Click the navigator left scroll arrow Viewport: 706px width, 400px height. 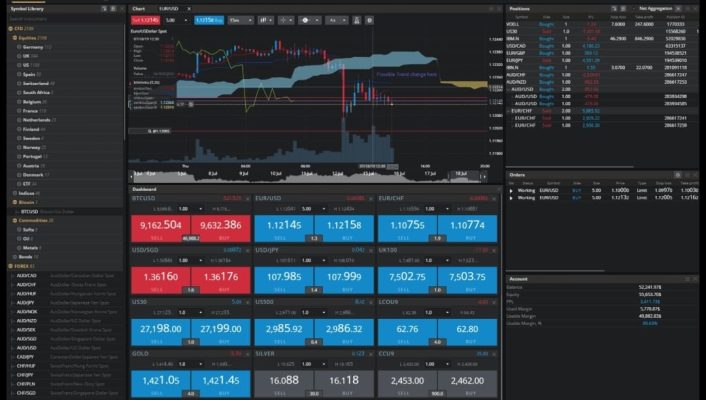(131, 177)
